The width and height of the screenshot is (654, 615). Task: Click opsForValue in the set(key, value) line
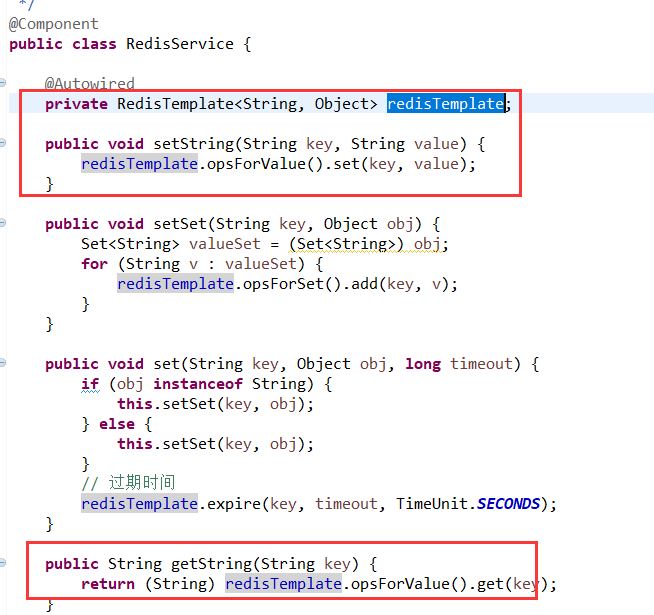(256, 164)
